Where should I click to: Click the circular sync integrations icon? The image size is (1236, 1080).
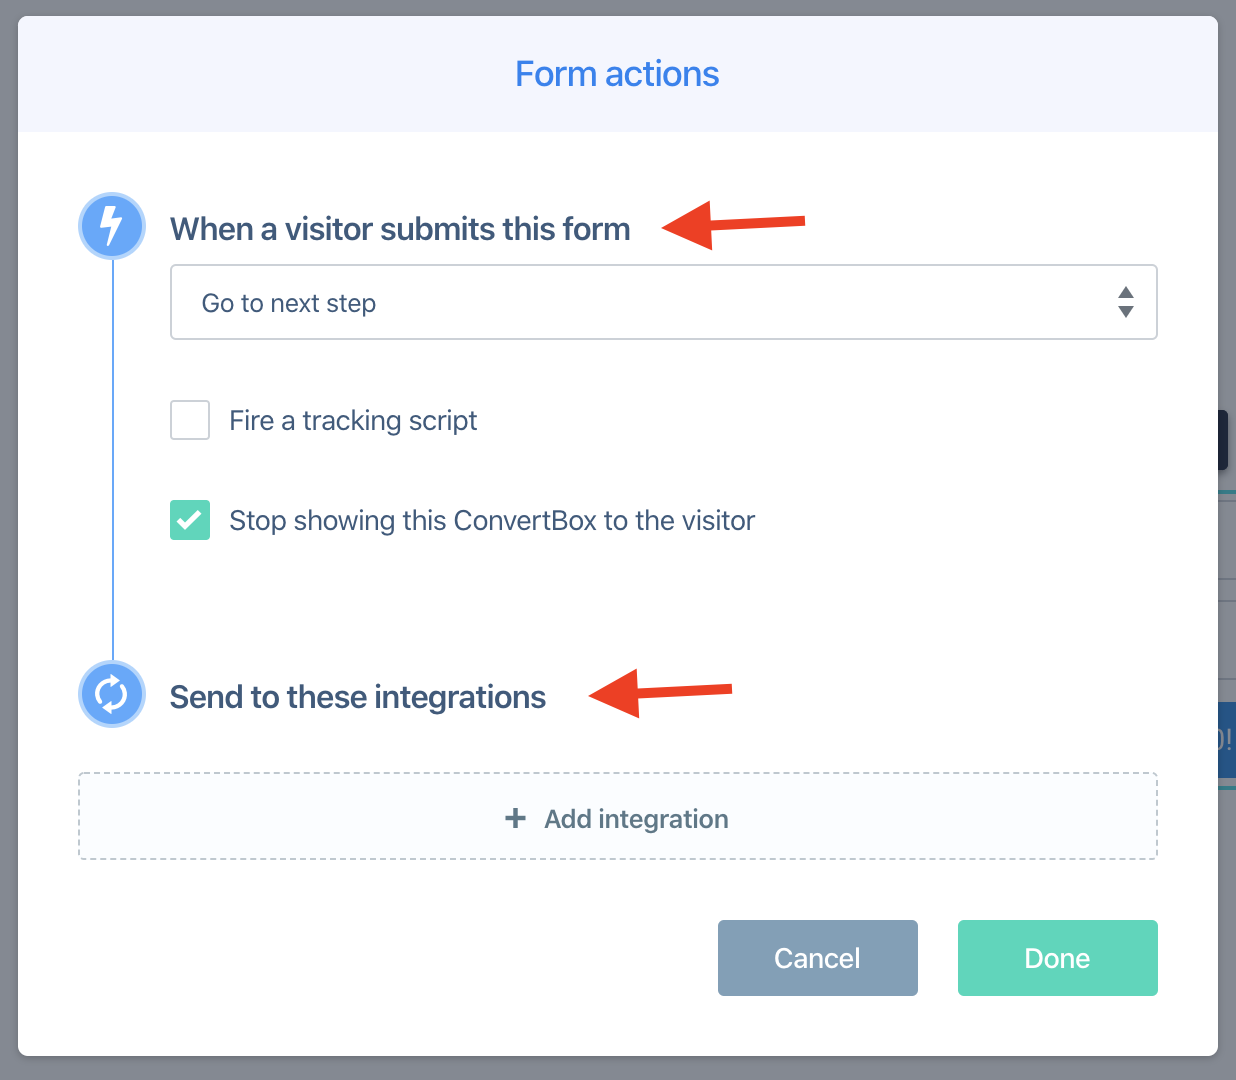click(x=112, y=694)
